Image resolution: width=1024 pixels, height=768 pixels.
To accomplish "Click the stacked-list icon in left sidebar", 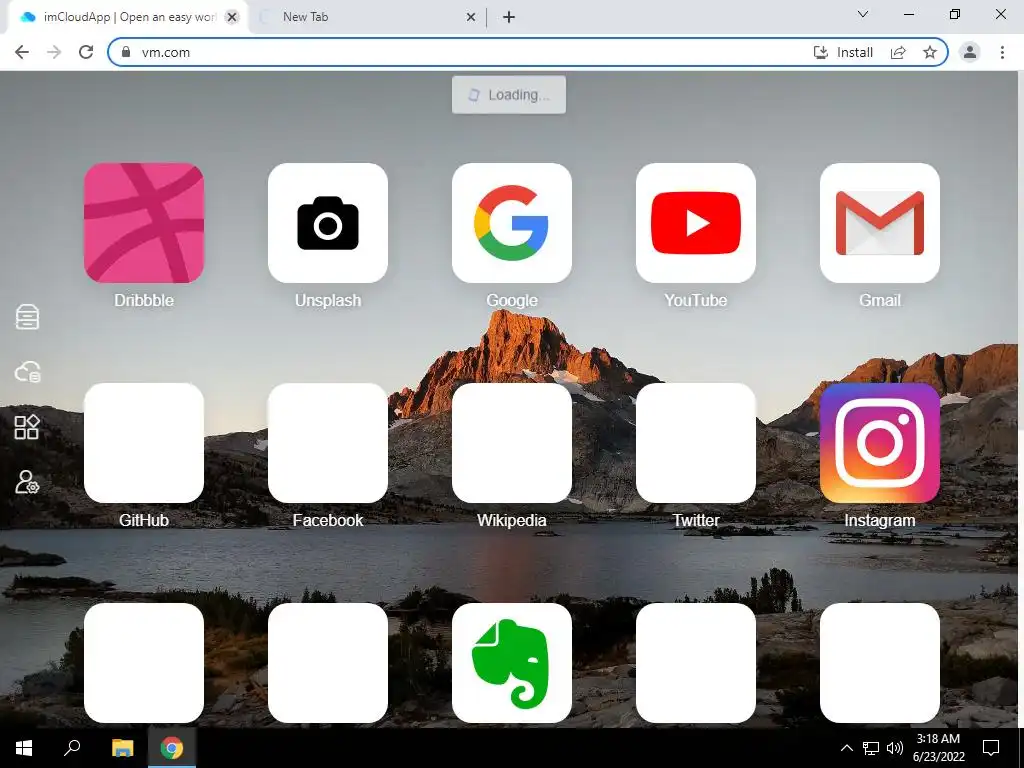I will coord(27,317).
